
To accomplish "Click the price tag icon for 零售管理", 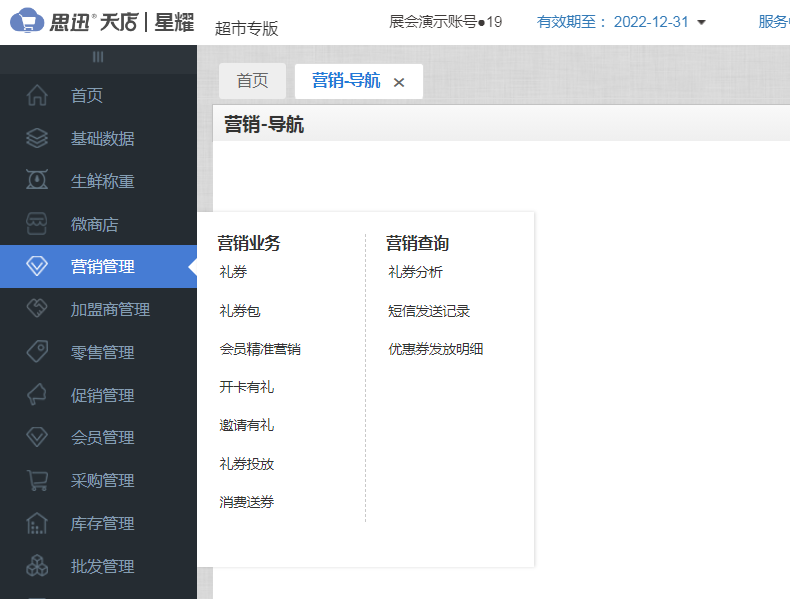I will tap(37, 352).
